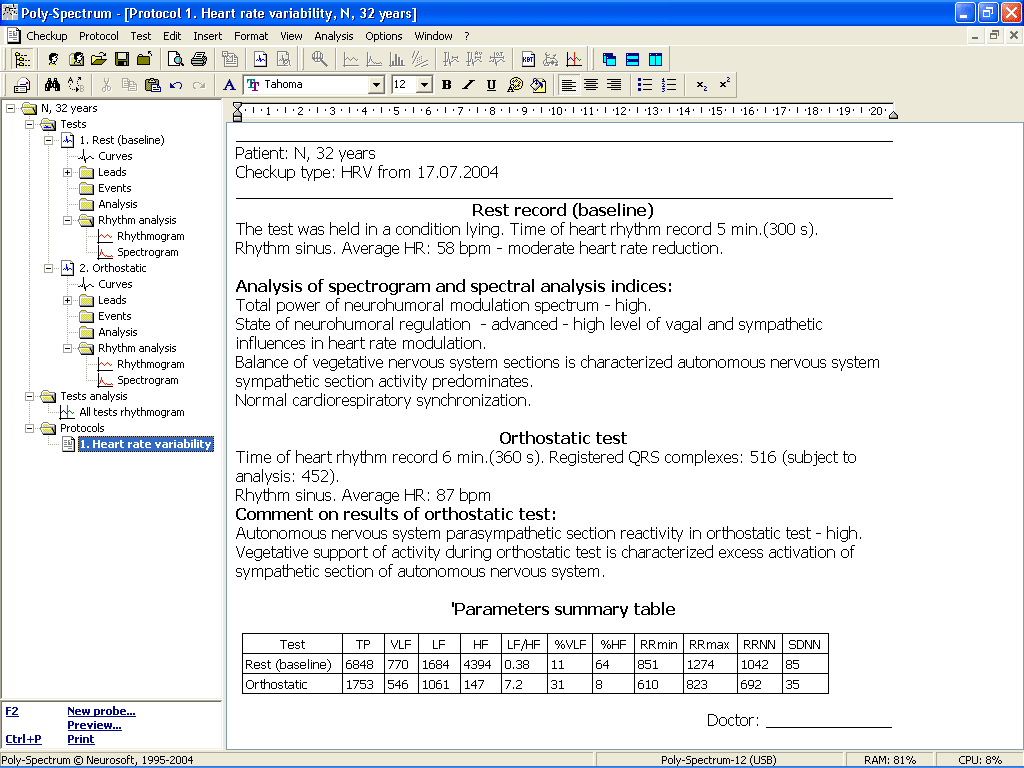The image size is (1024, 768).
Task: Toggle the checkup tree panel icon
Action: pyautogui.click(x=22, y=59)
